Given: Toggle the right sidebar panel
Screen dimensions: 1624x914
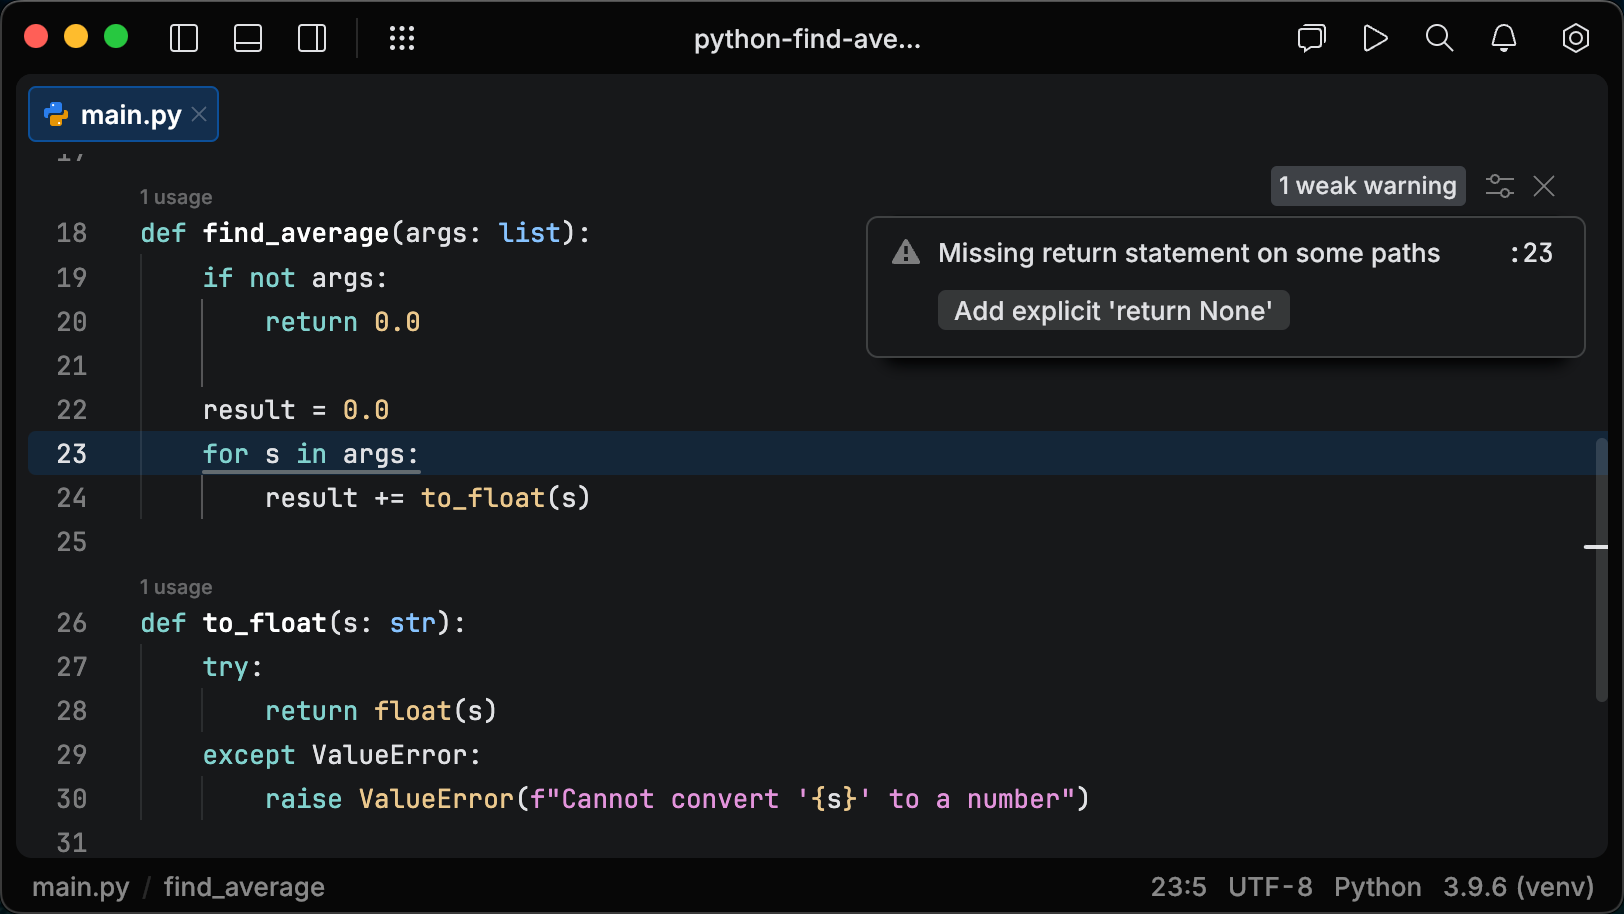Looking at the screenshot, I should tap(312, 39).
